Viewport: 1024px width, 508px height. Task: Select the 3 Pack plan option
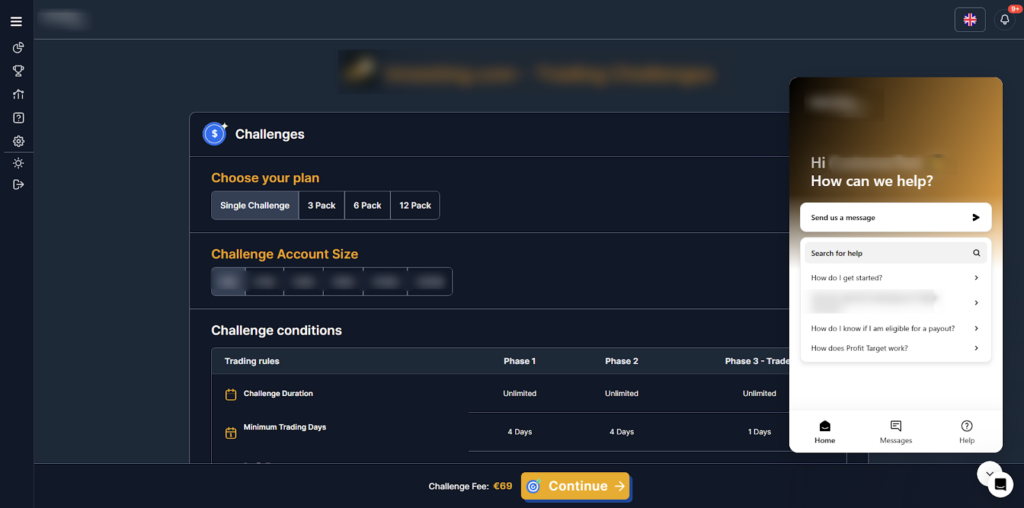point(321,205)
